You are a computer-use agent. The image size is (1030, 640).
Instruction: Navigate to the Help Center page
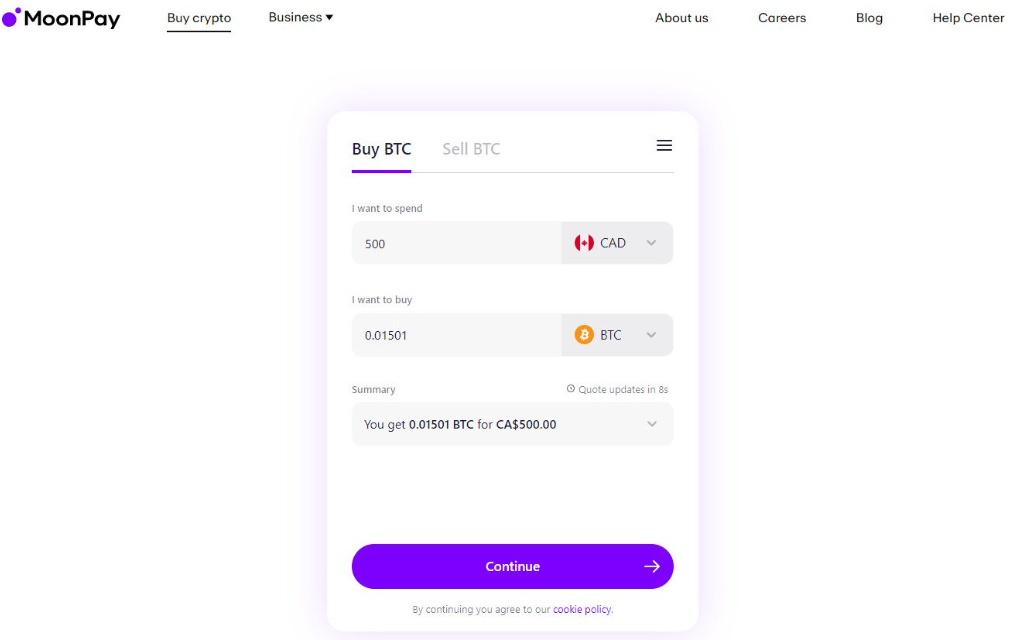[968, 17]
